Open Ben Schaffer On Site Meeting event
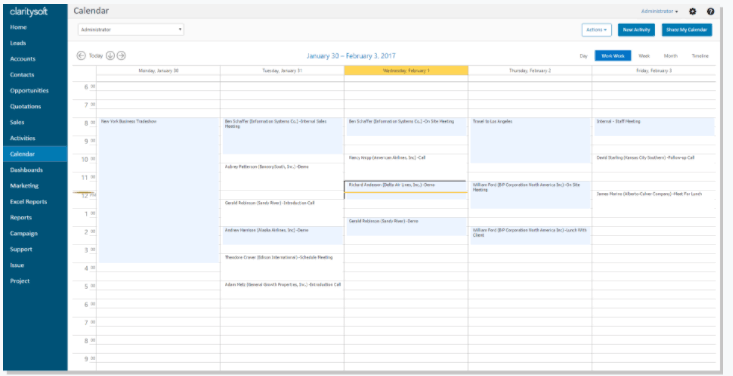 [406, 127]
